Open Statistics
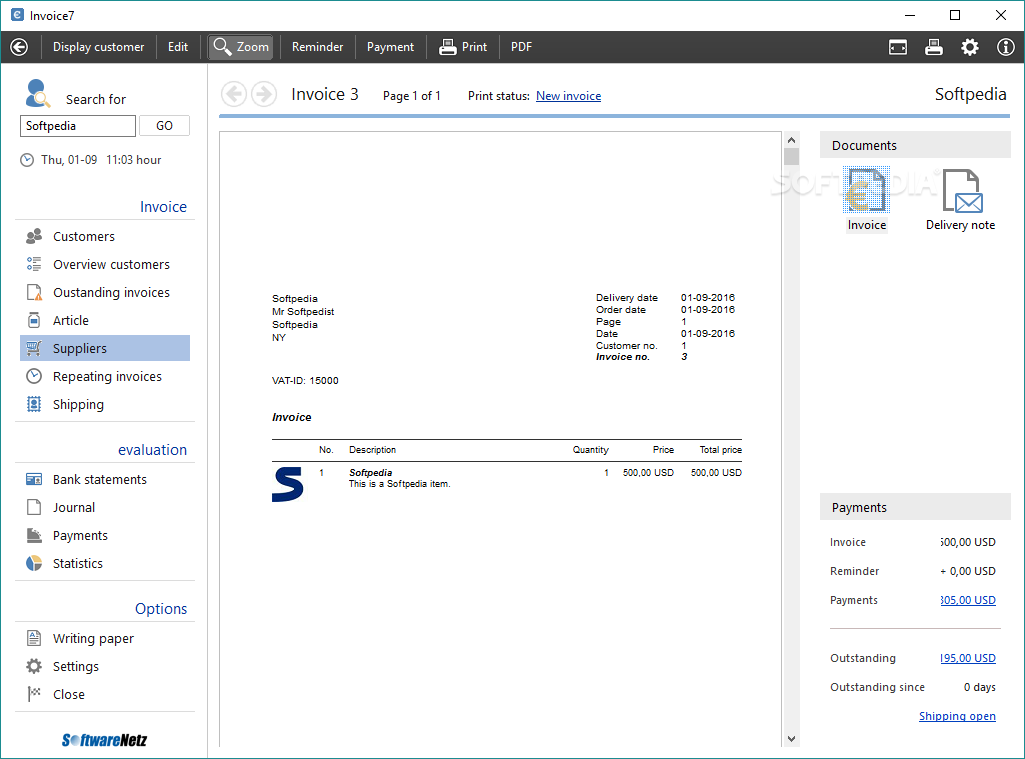The height and width of the screenshot is (759, 1025). 78,564
